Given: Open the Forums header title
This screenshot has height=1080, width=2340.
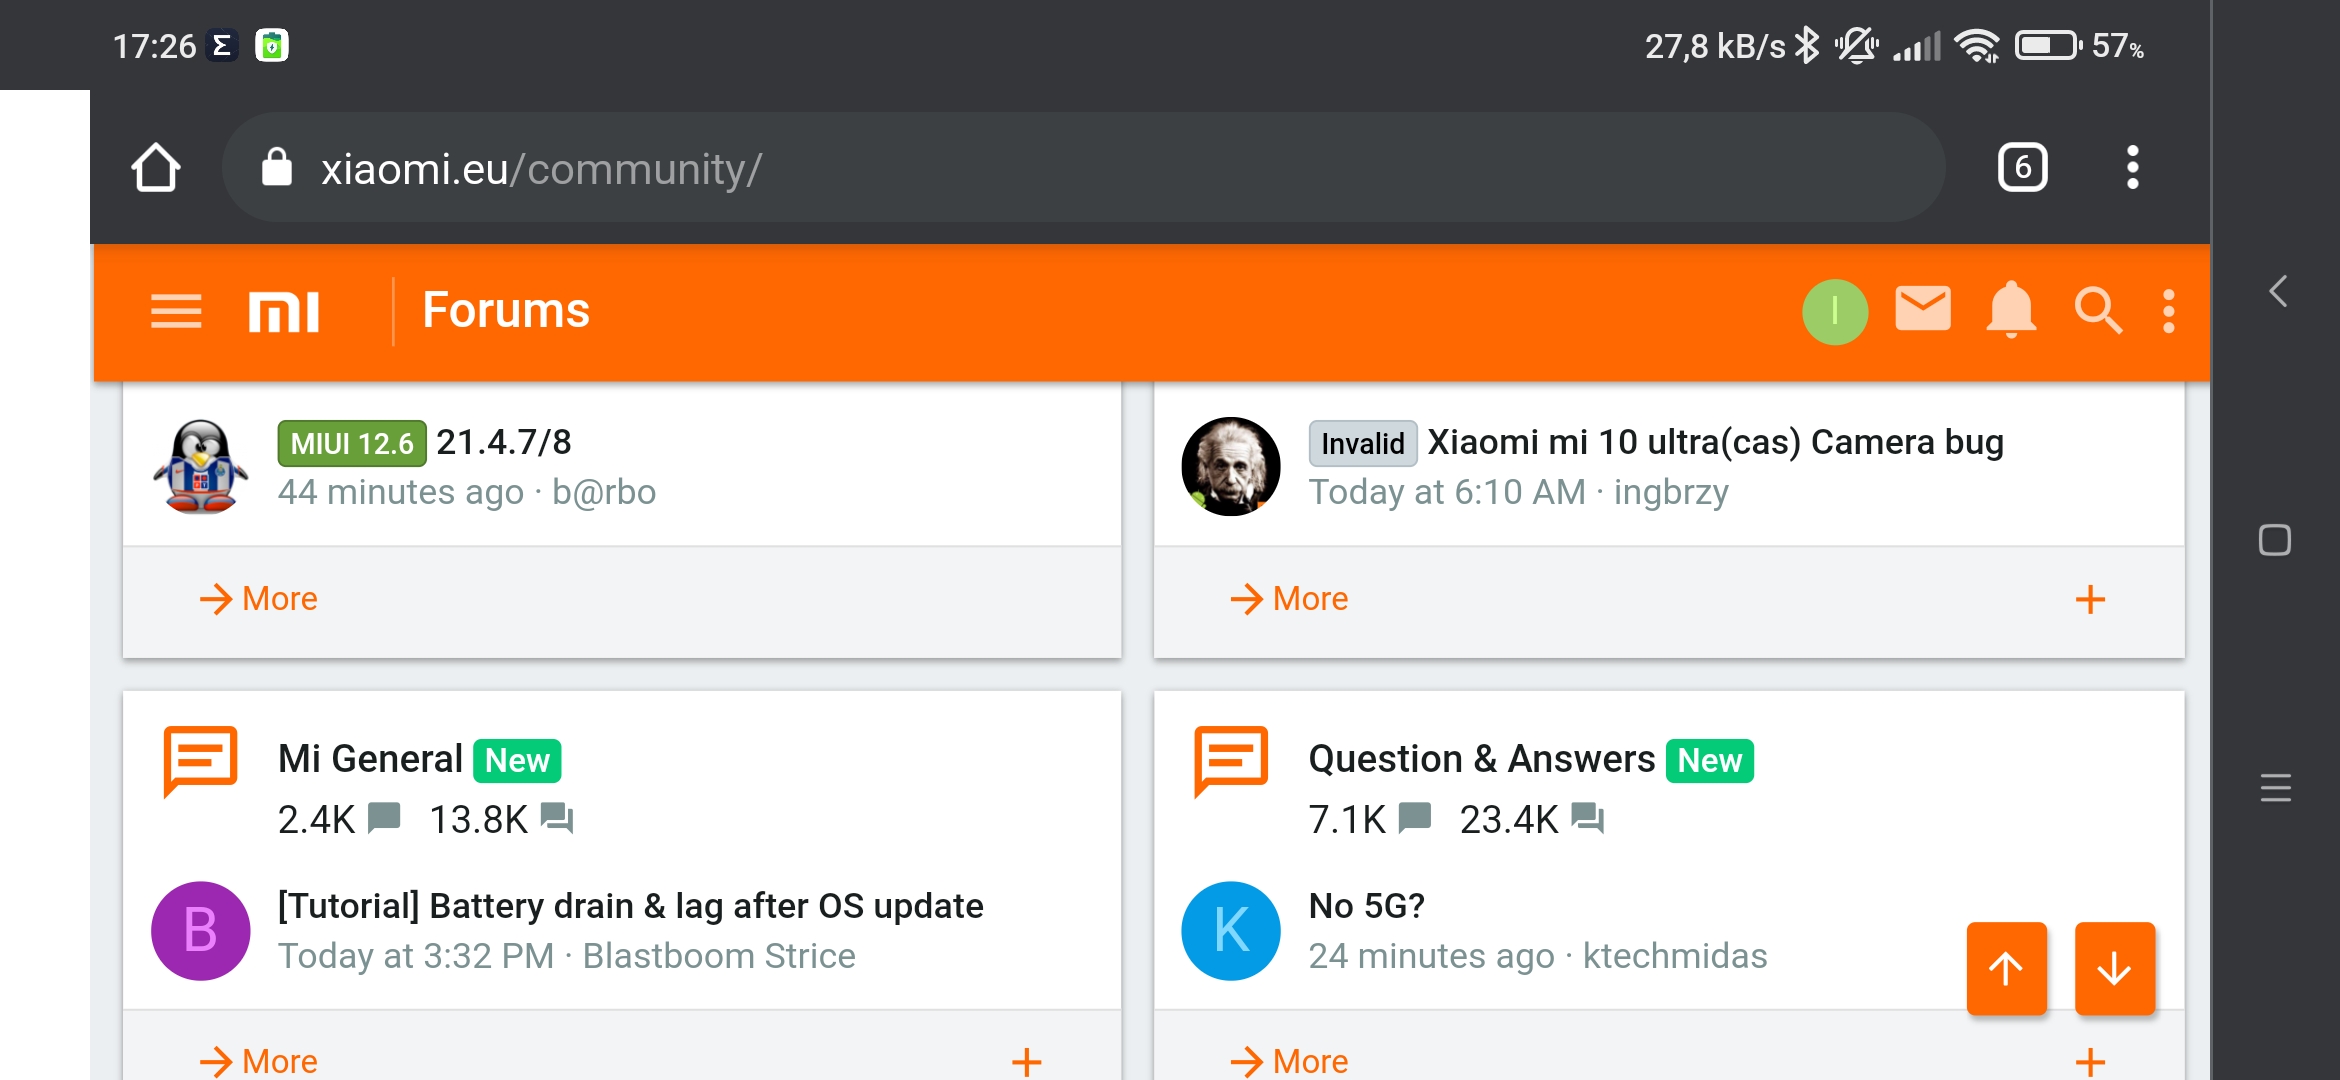Looking at the screenshot, I should click(506, 310).
